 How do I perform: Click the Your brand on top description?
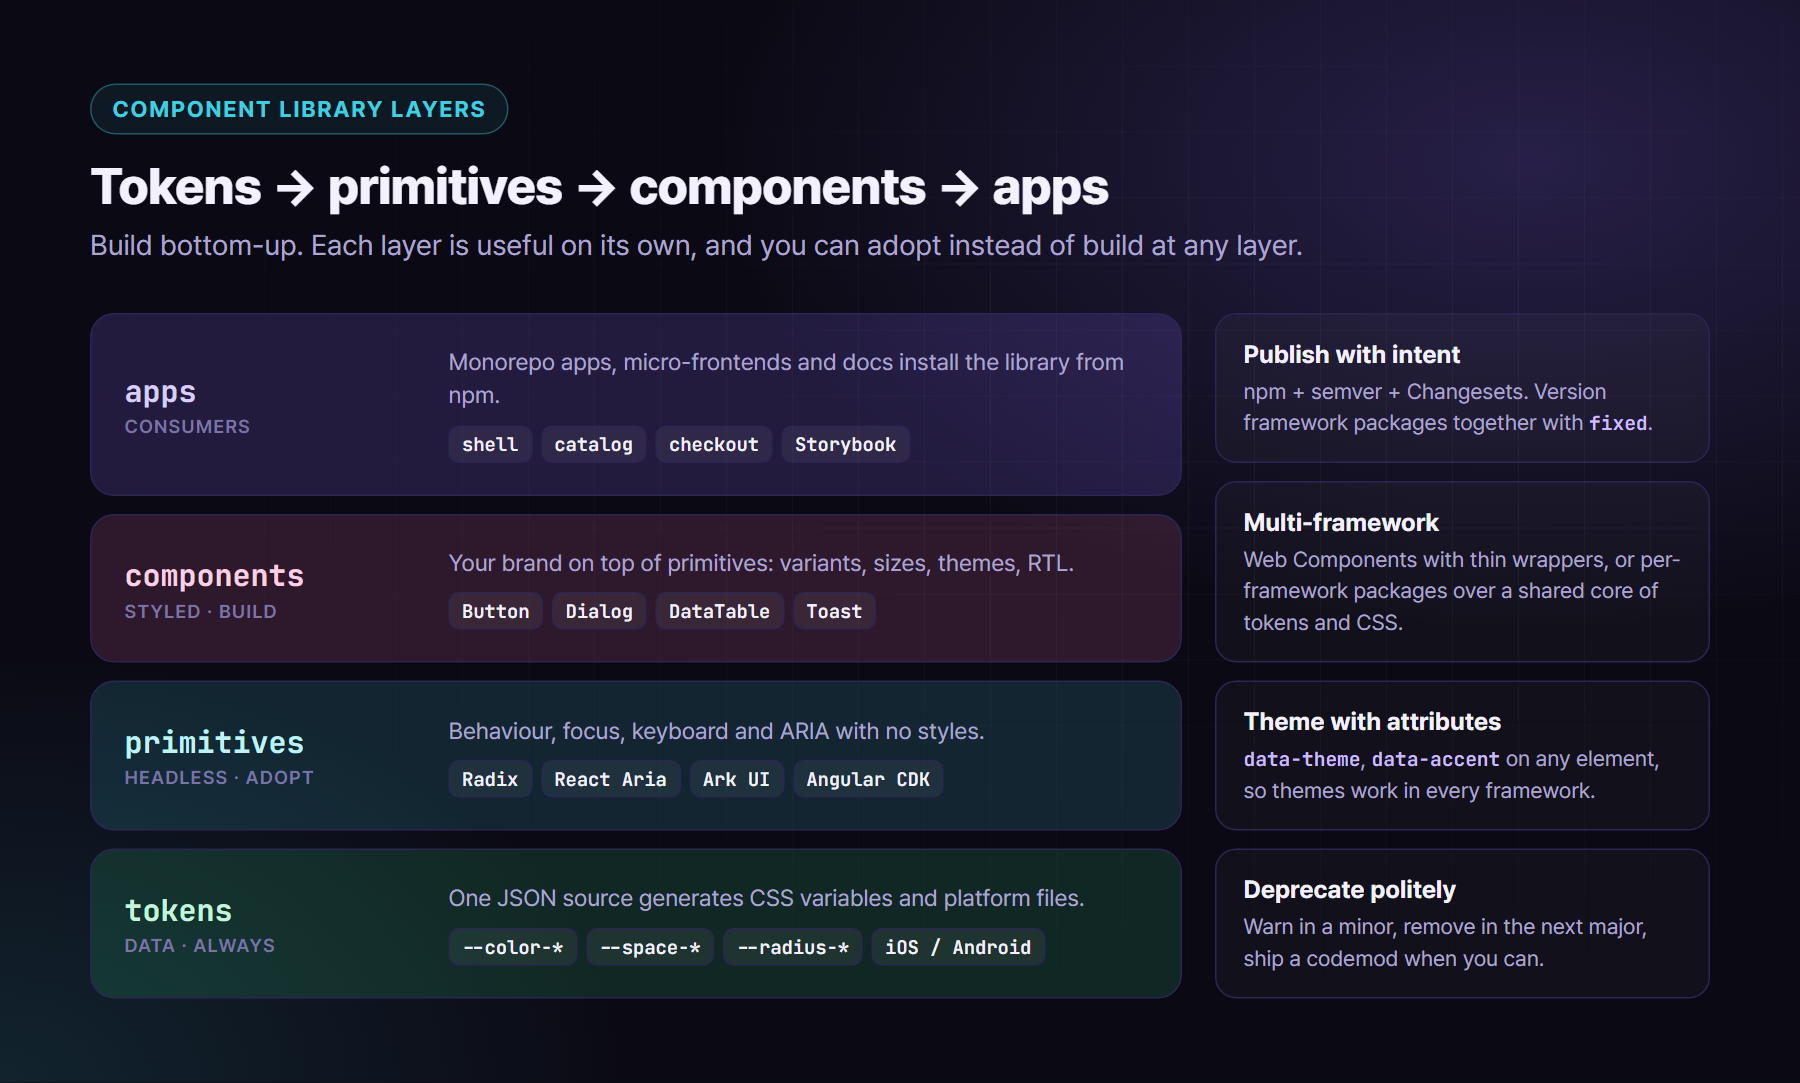[761, 563]
